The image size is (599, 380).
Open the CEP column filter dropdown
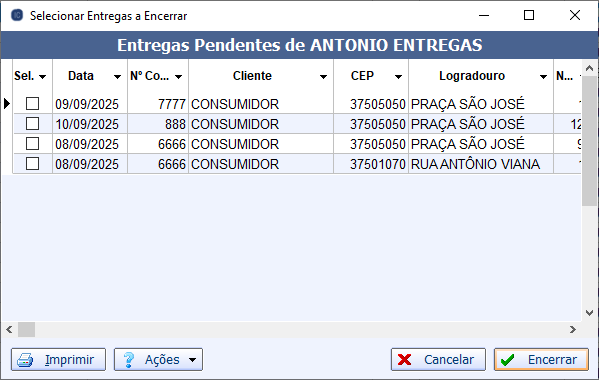tap(398, 77)
